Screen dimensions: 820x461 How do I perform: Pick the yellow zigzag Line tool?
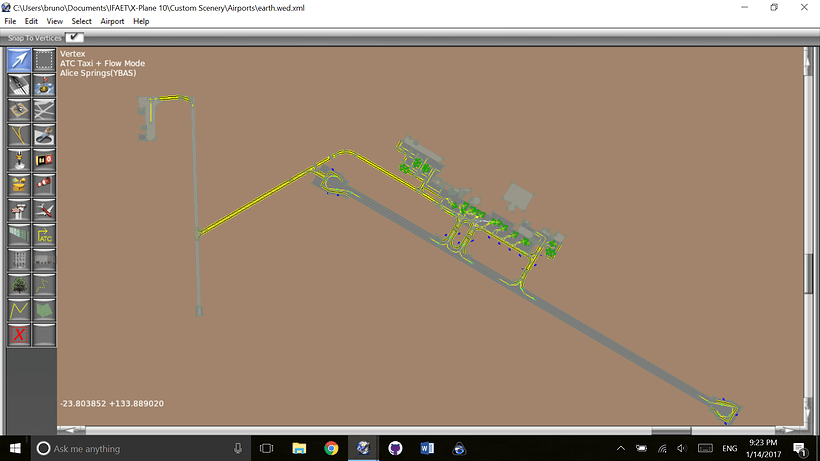point(19,310)
